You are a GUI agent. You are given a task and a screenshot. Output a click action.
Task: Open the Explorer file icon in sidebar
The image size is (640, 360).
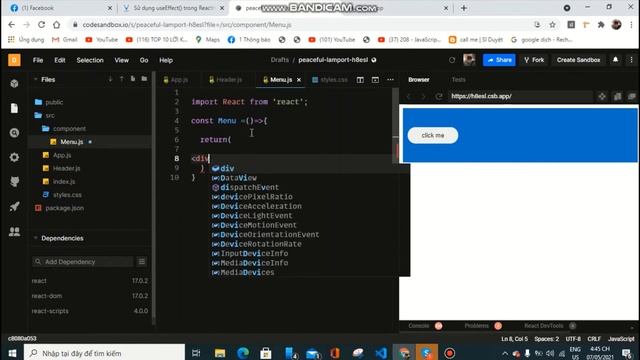(x=14, y=108)
